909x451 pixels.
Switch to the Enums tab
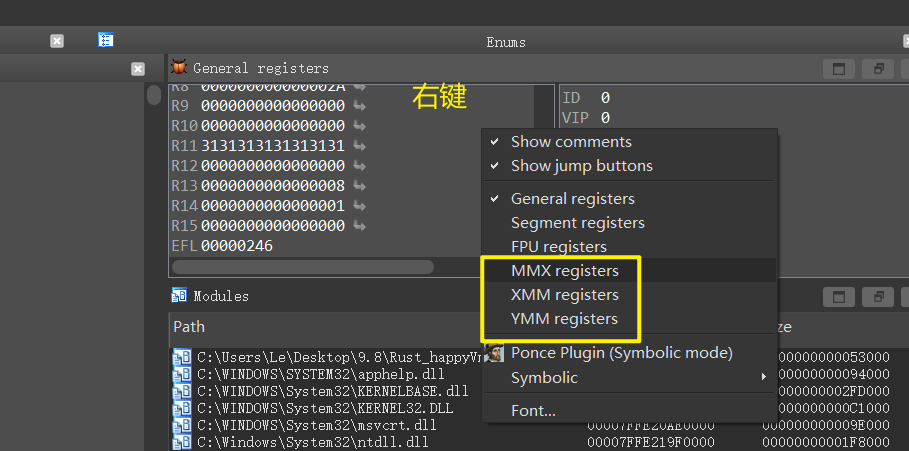(506, 42)
